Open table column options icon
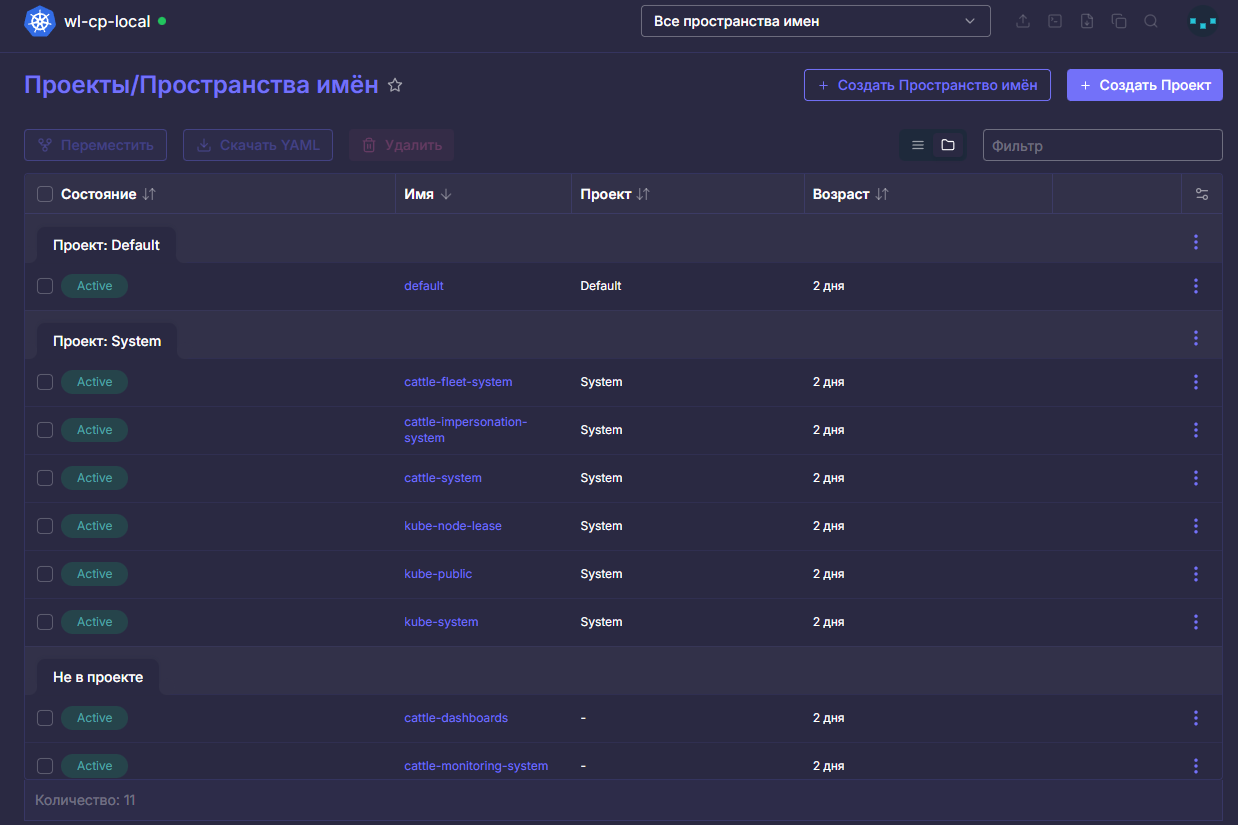This screenshot has height=825, width=1238. (x=1202, y=194)
